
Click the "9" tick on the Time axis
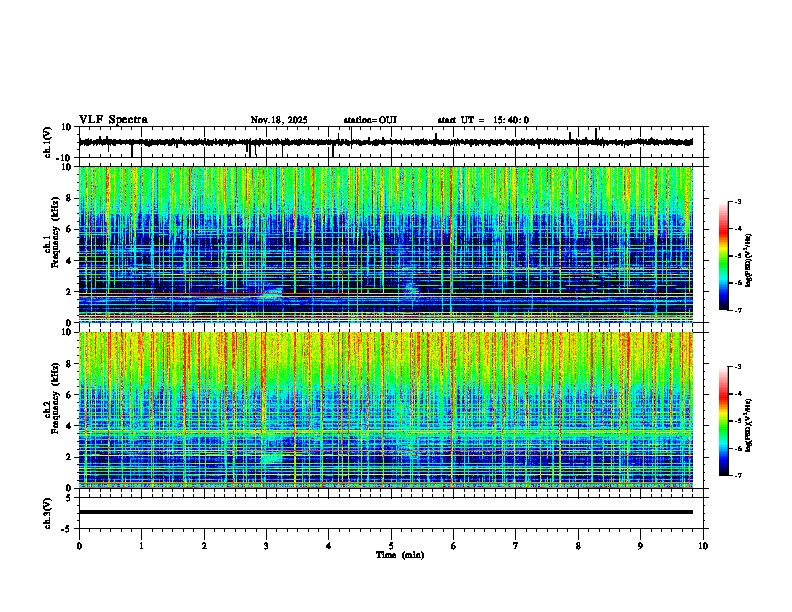pos(640,546)
